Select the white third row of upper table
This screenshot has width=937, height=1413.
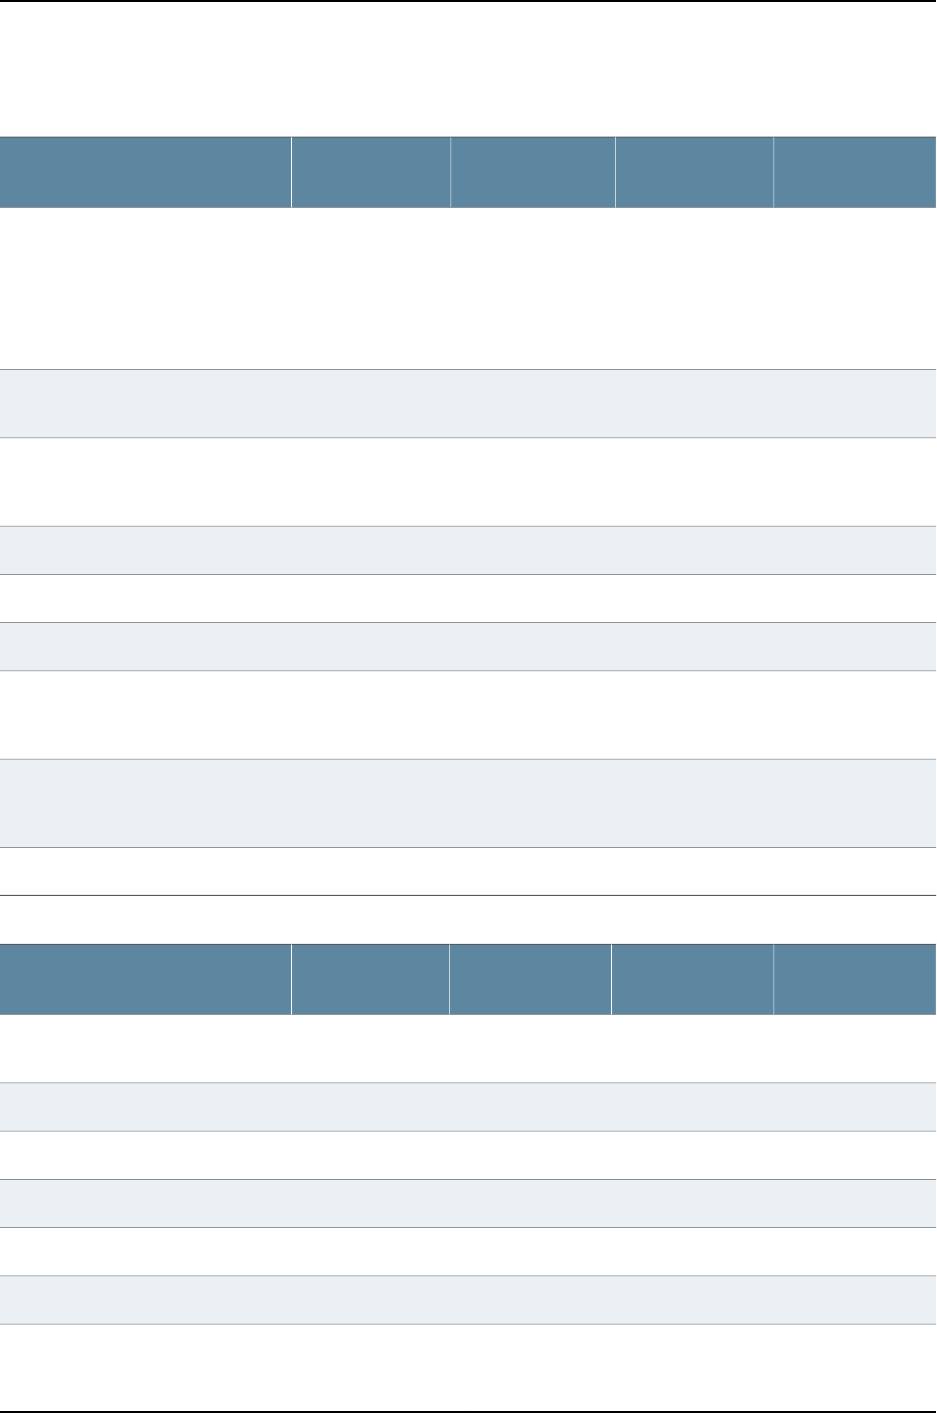(x=468, y=482)
